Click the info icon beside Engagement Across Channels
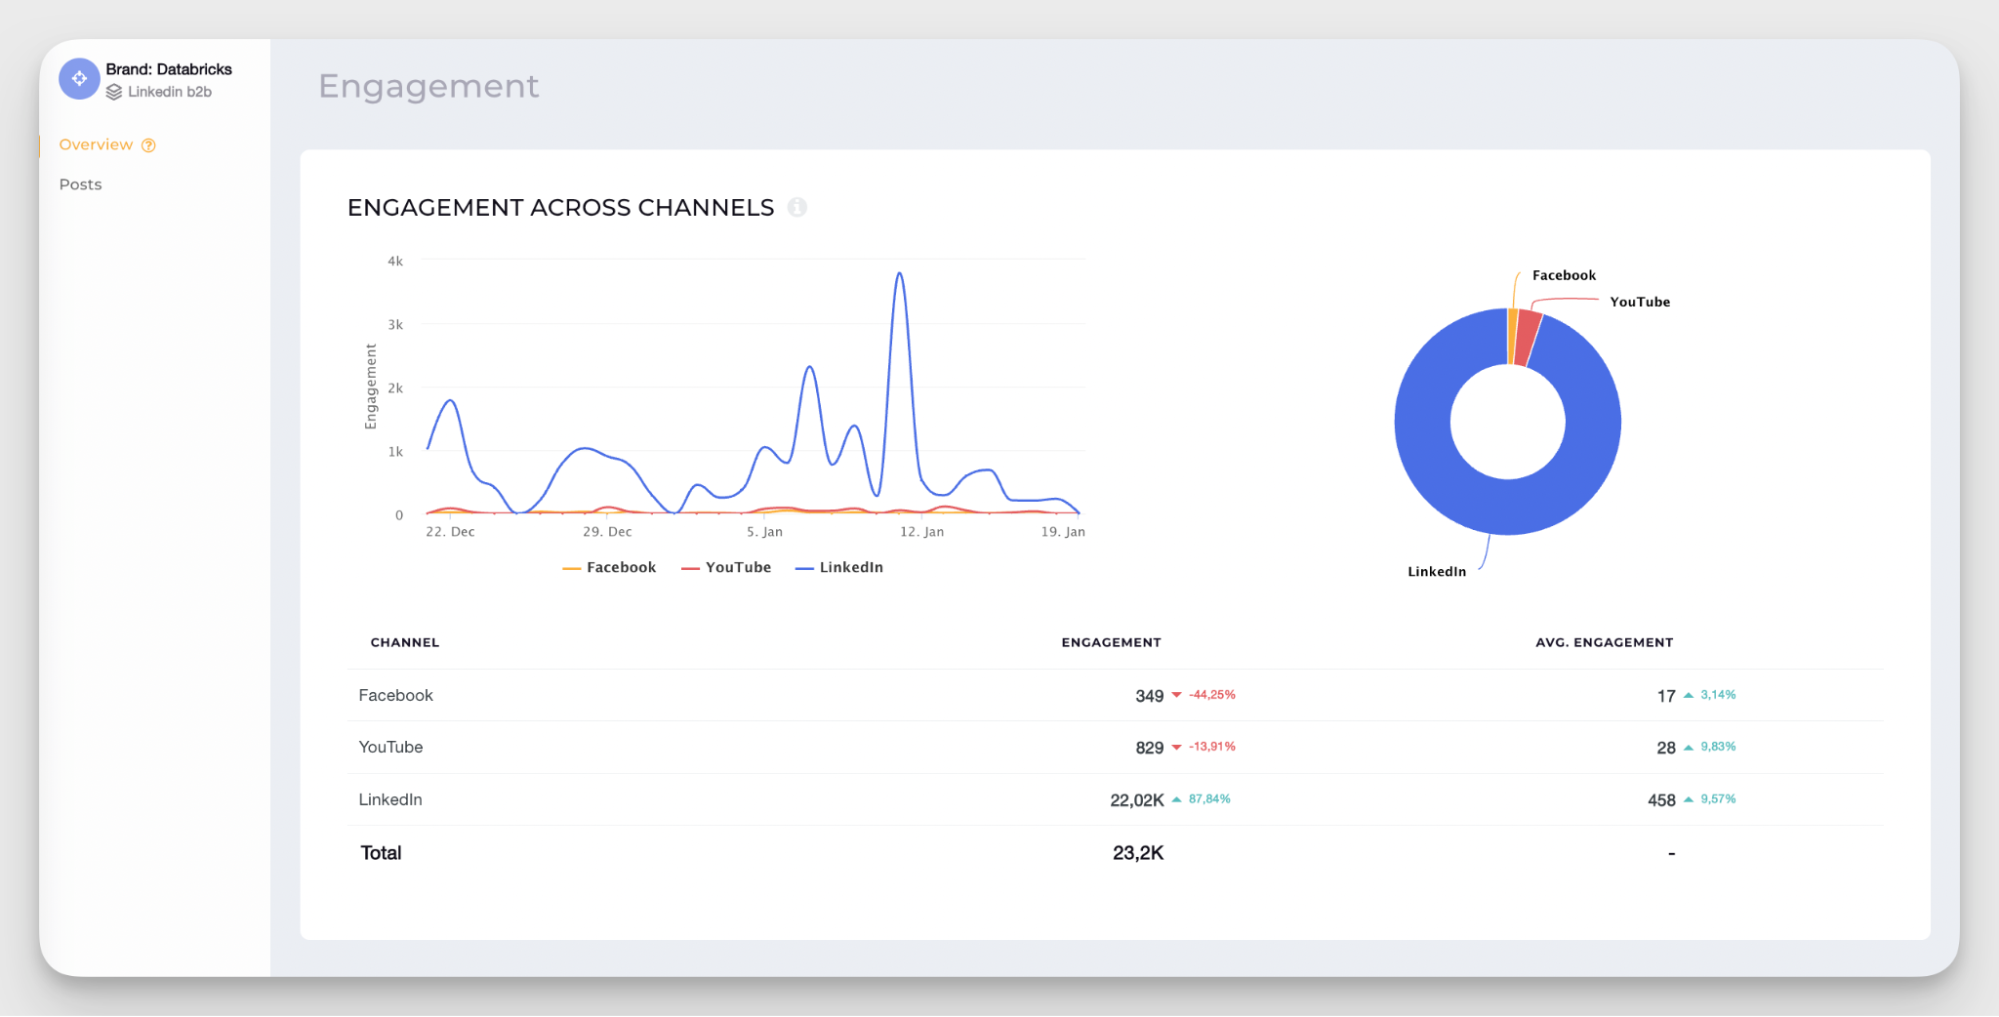1999x1017 pixels. click(797, 208)
